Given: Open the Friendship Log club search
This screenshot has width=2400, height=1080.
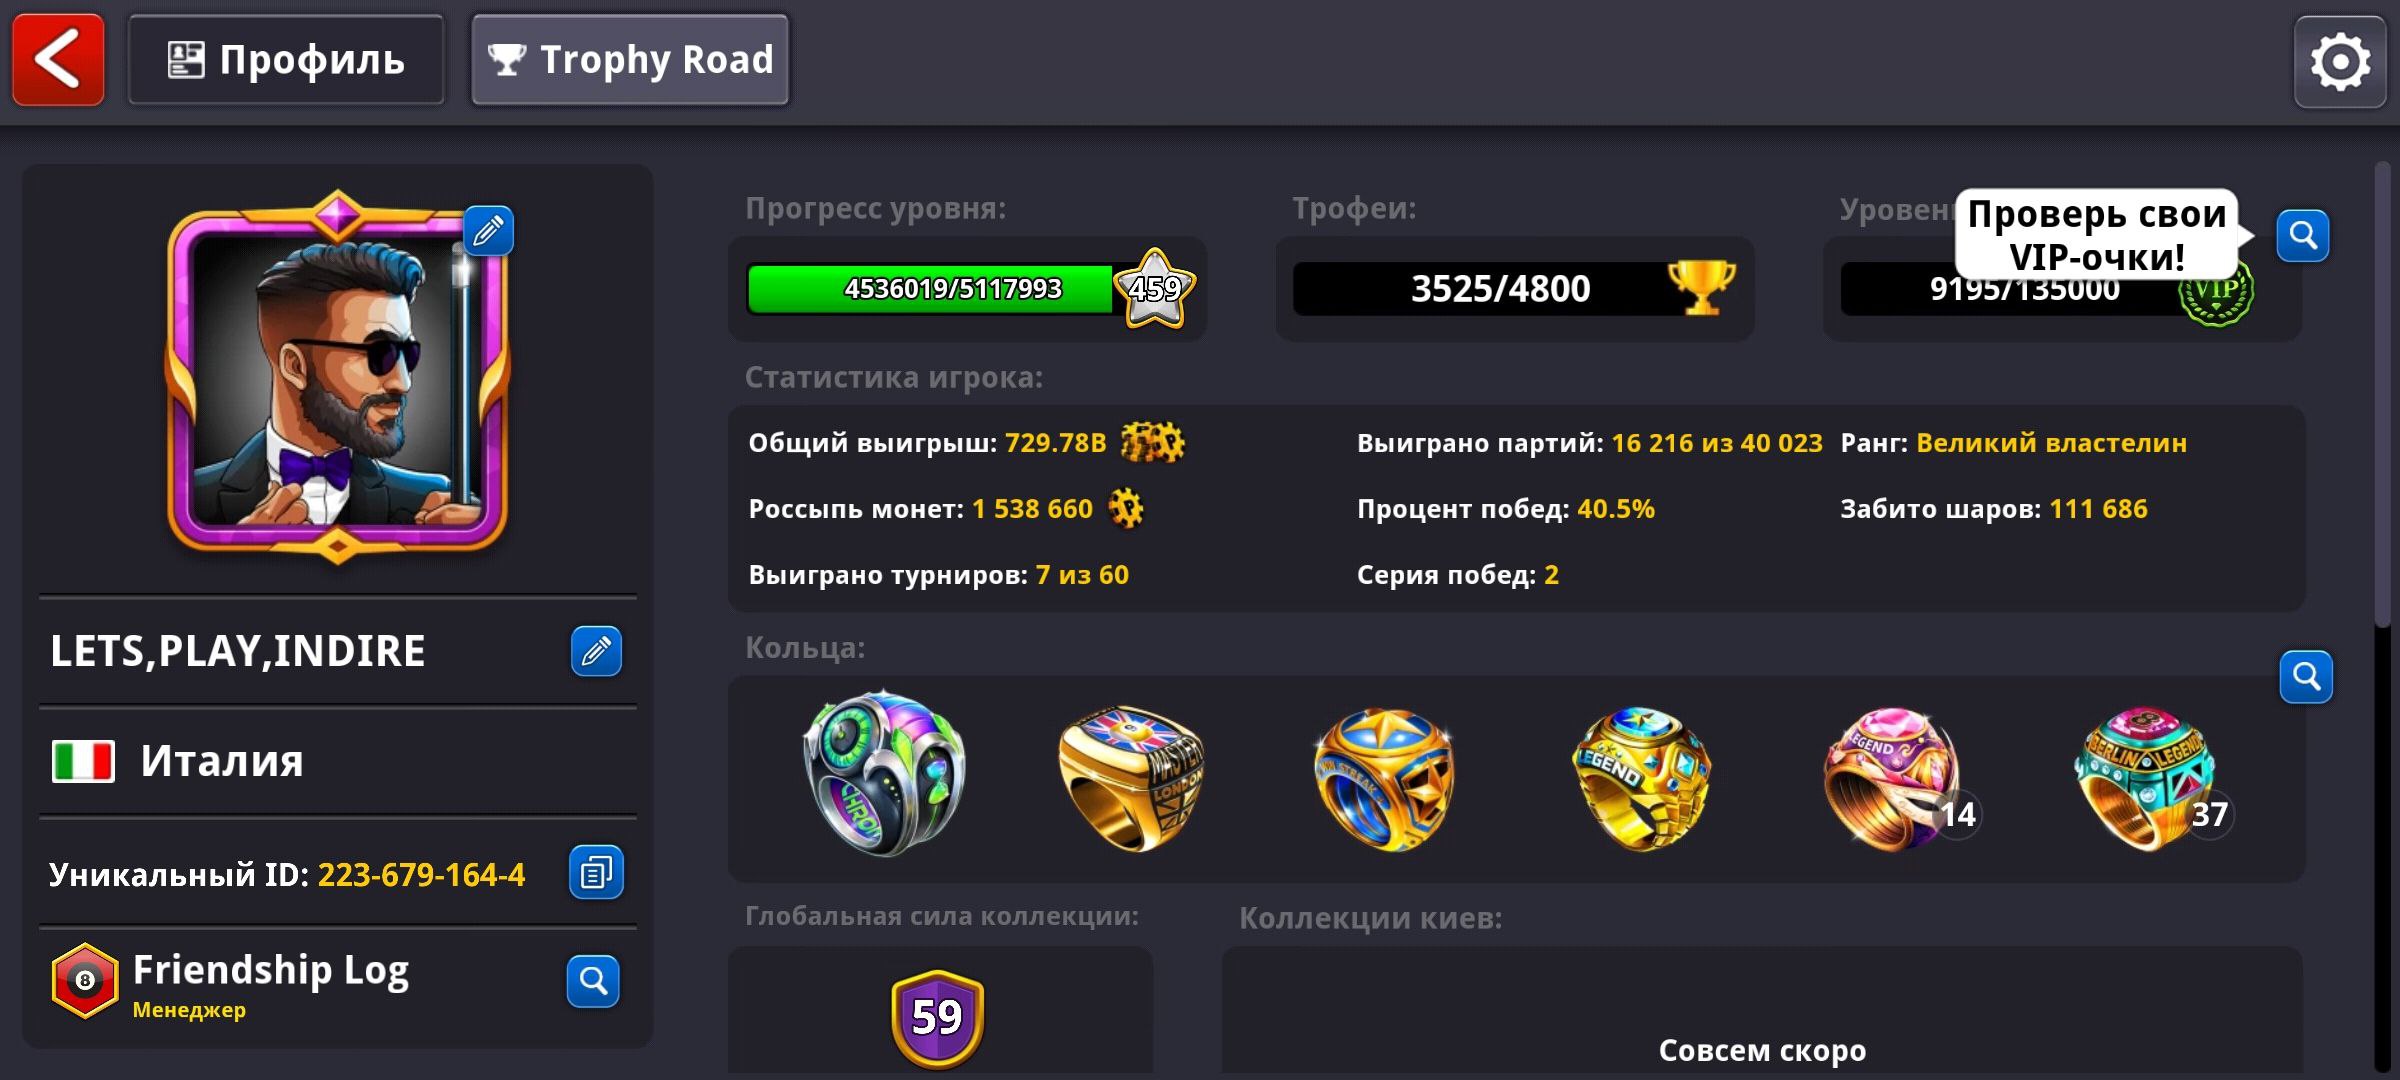Looking at the screenshot, I should coord(593,981).
